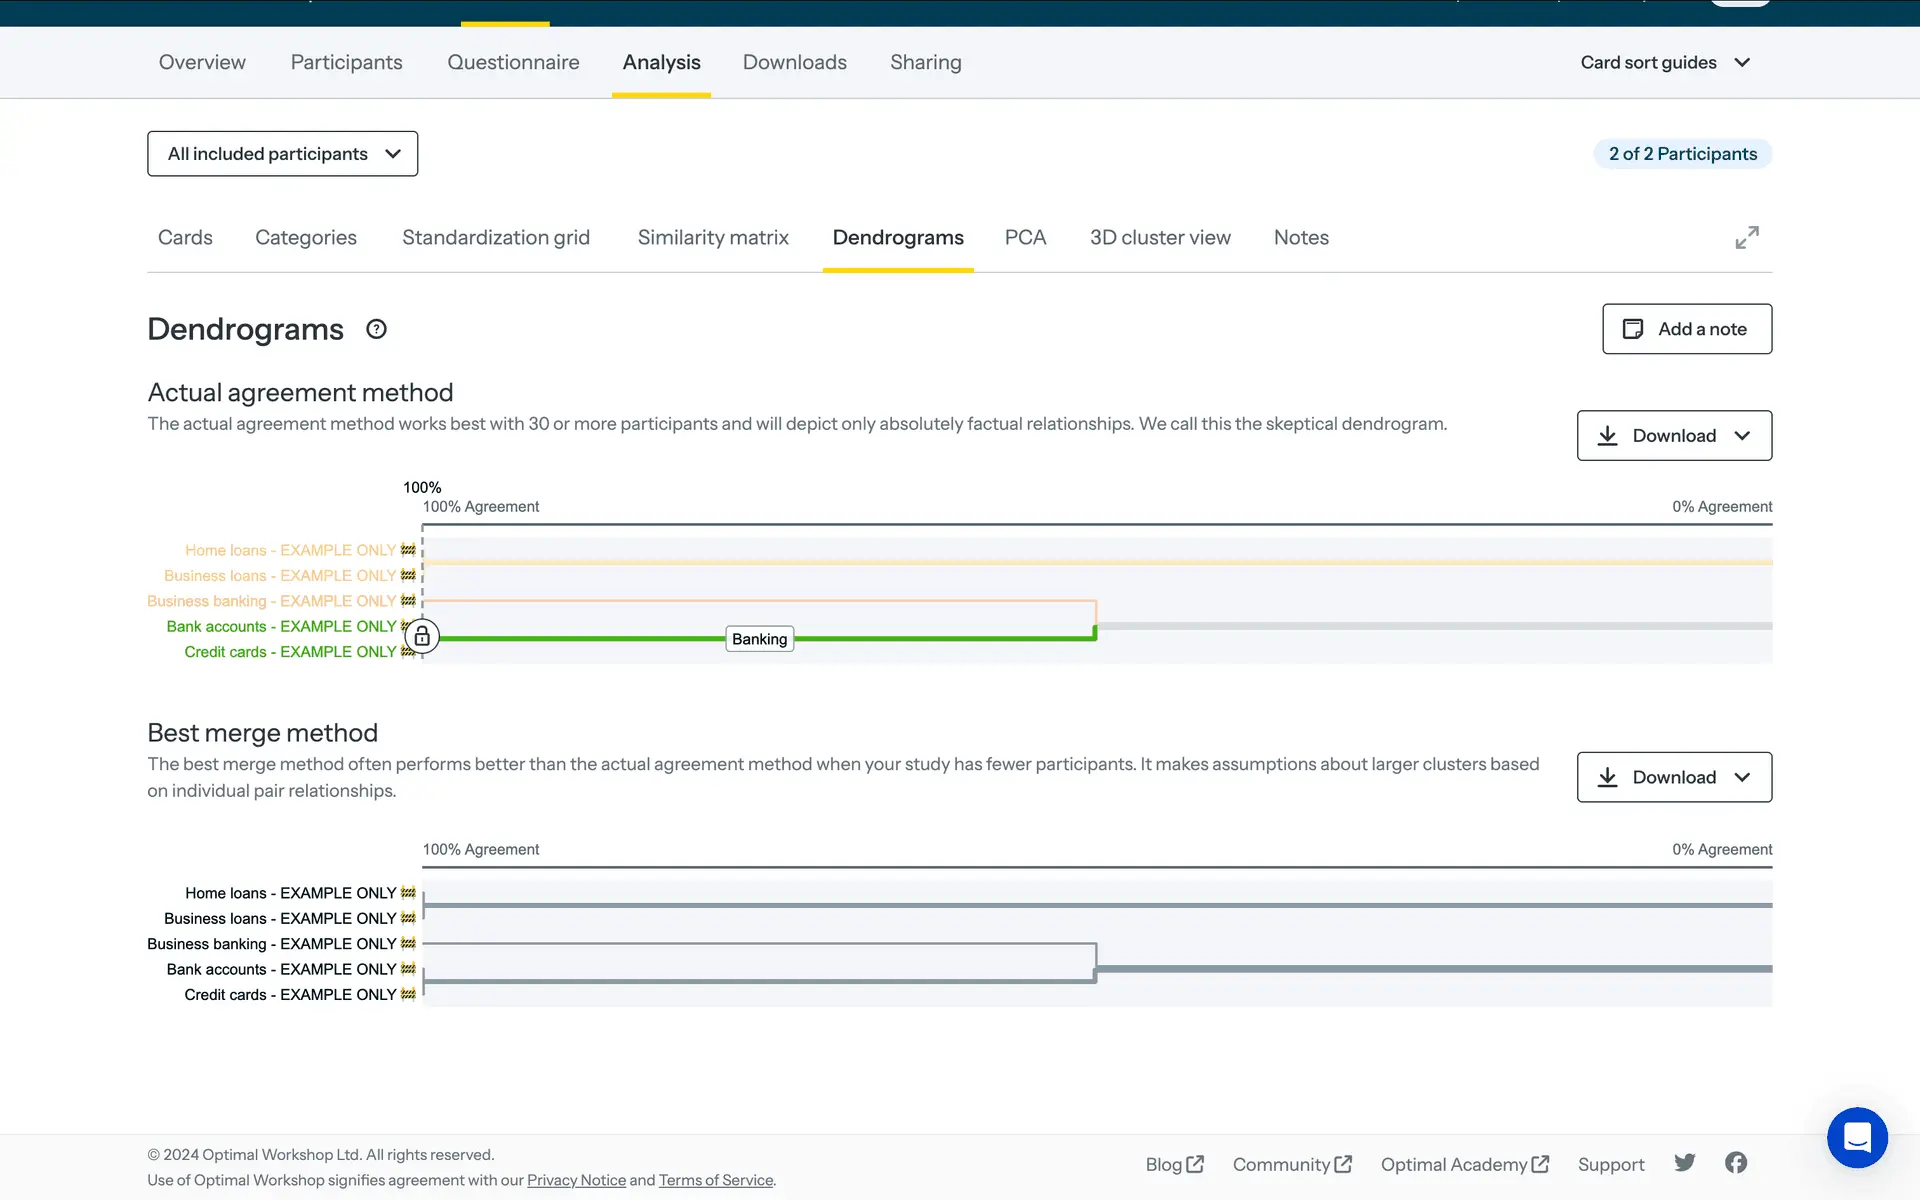Open the Card sort guides dropdown
This screenshot has width=1920, height=1200.
1665,62
